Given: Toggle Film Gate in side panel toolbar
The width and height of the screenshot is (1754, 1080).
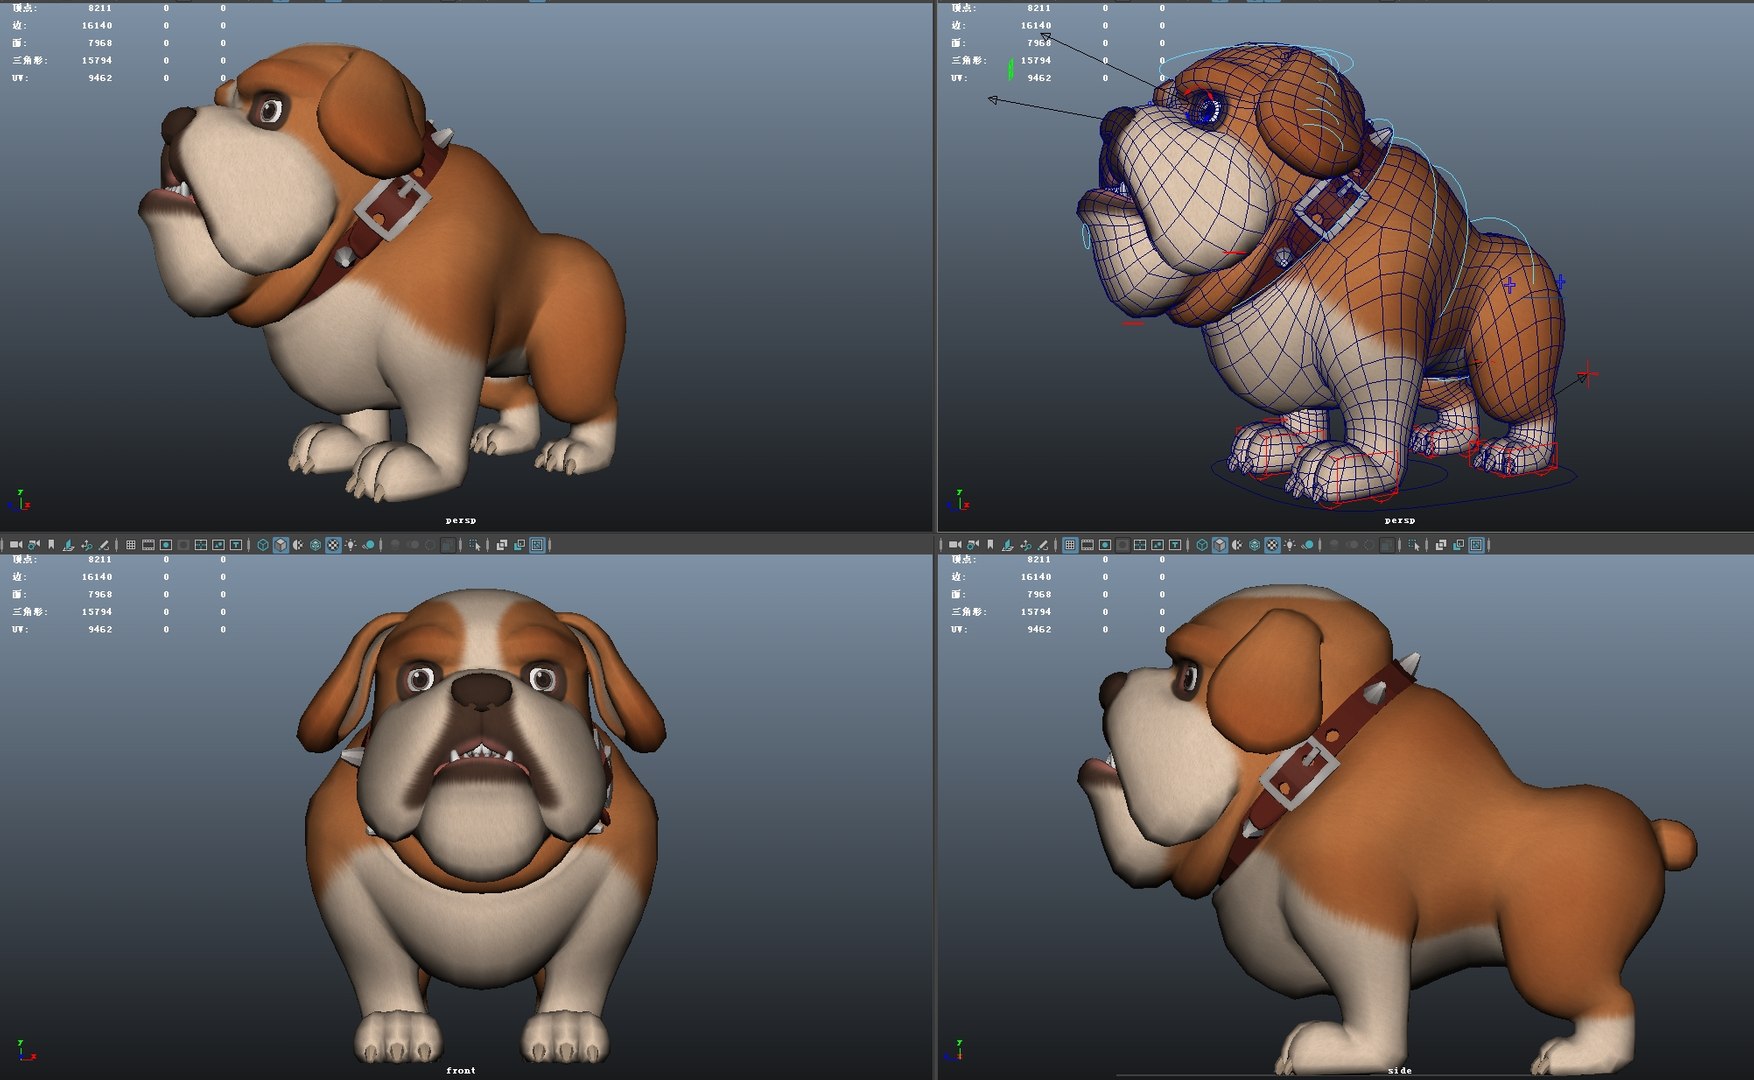Looking at the screenshot, I should point(1087,545).
